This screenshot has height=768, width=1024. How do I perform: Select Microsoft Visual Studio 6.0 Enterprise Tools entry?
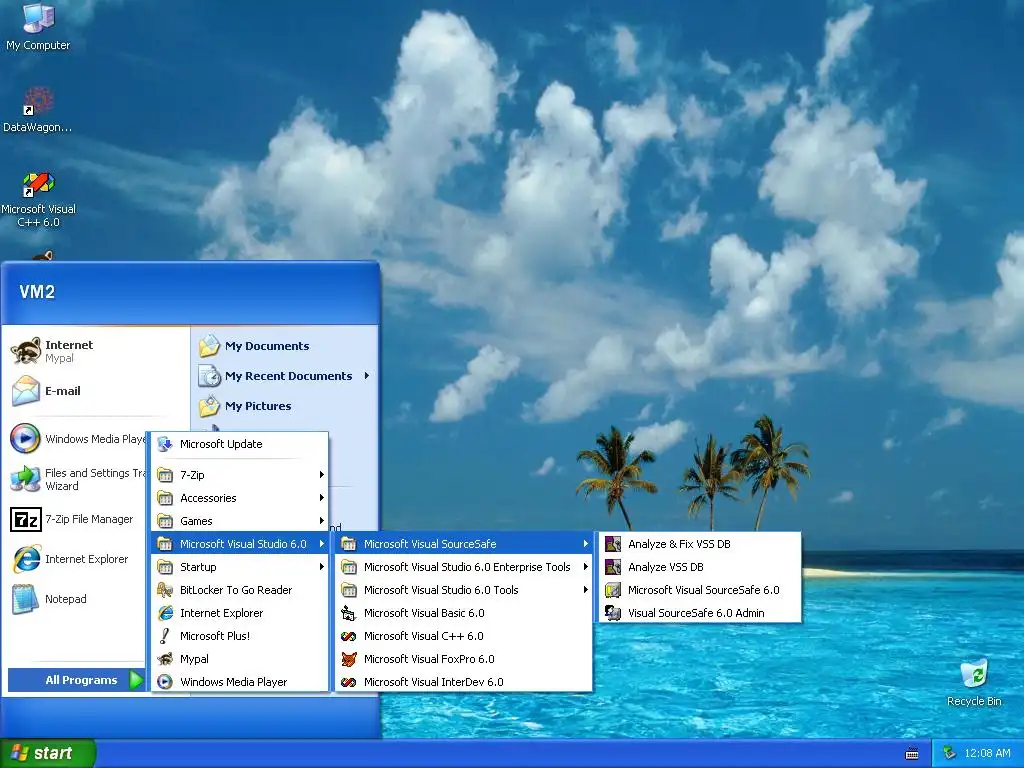464,567
